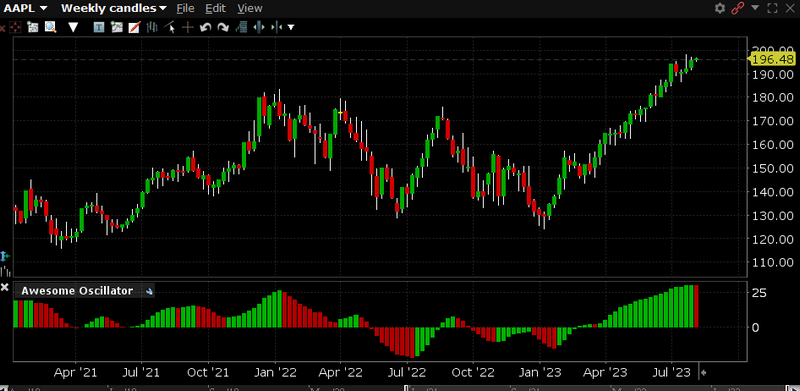800x391 pixels.
Task: Click the red four-arrow crosshair toolbar icon
Action: tap(15, 27)
